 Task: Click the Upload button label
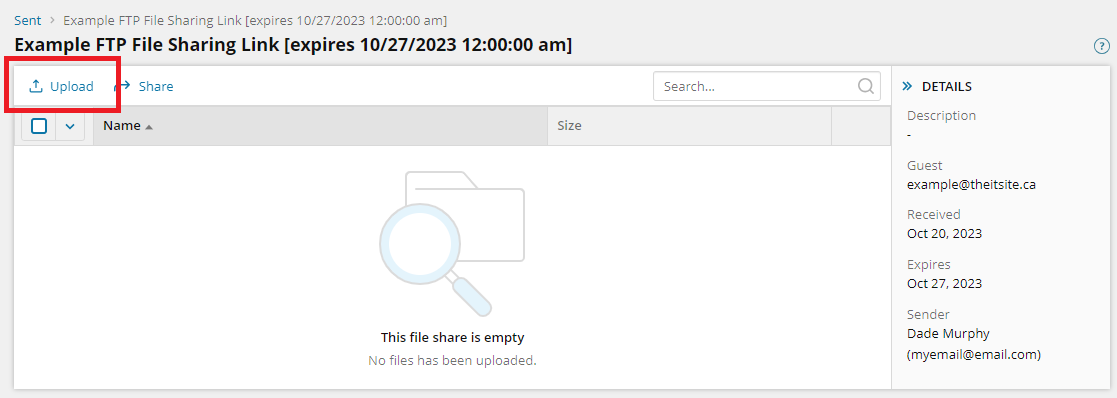click(x=72, y=86)
